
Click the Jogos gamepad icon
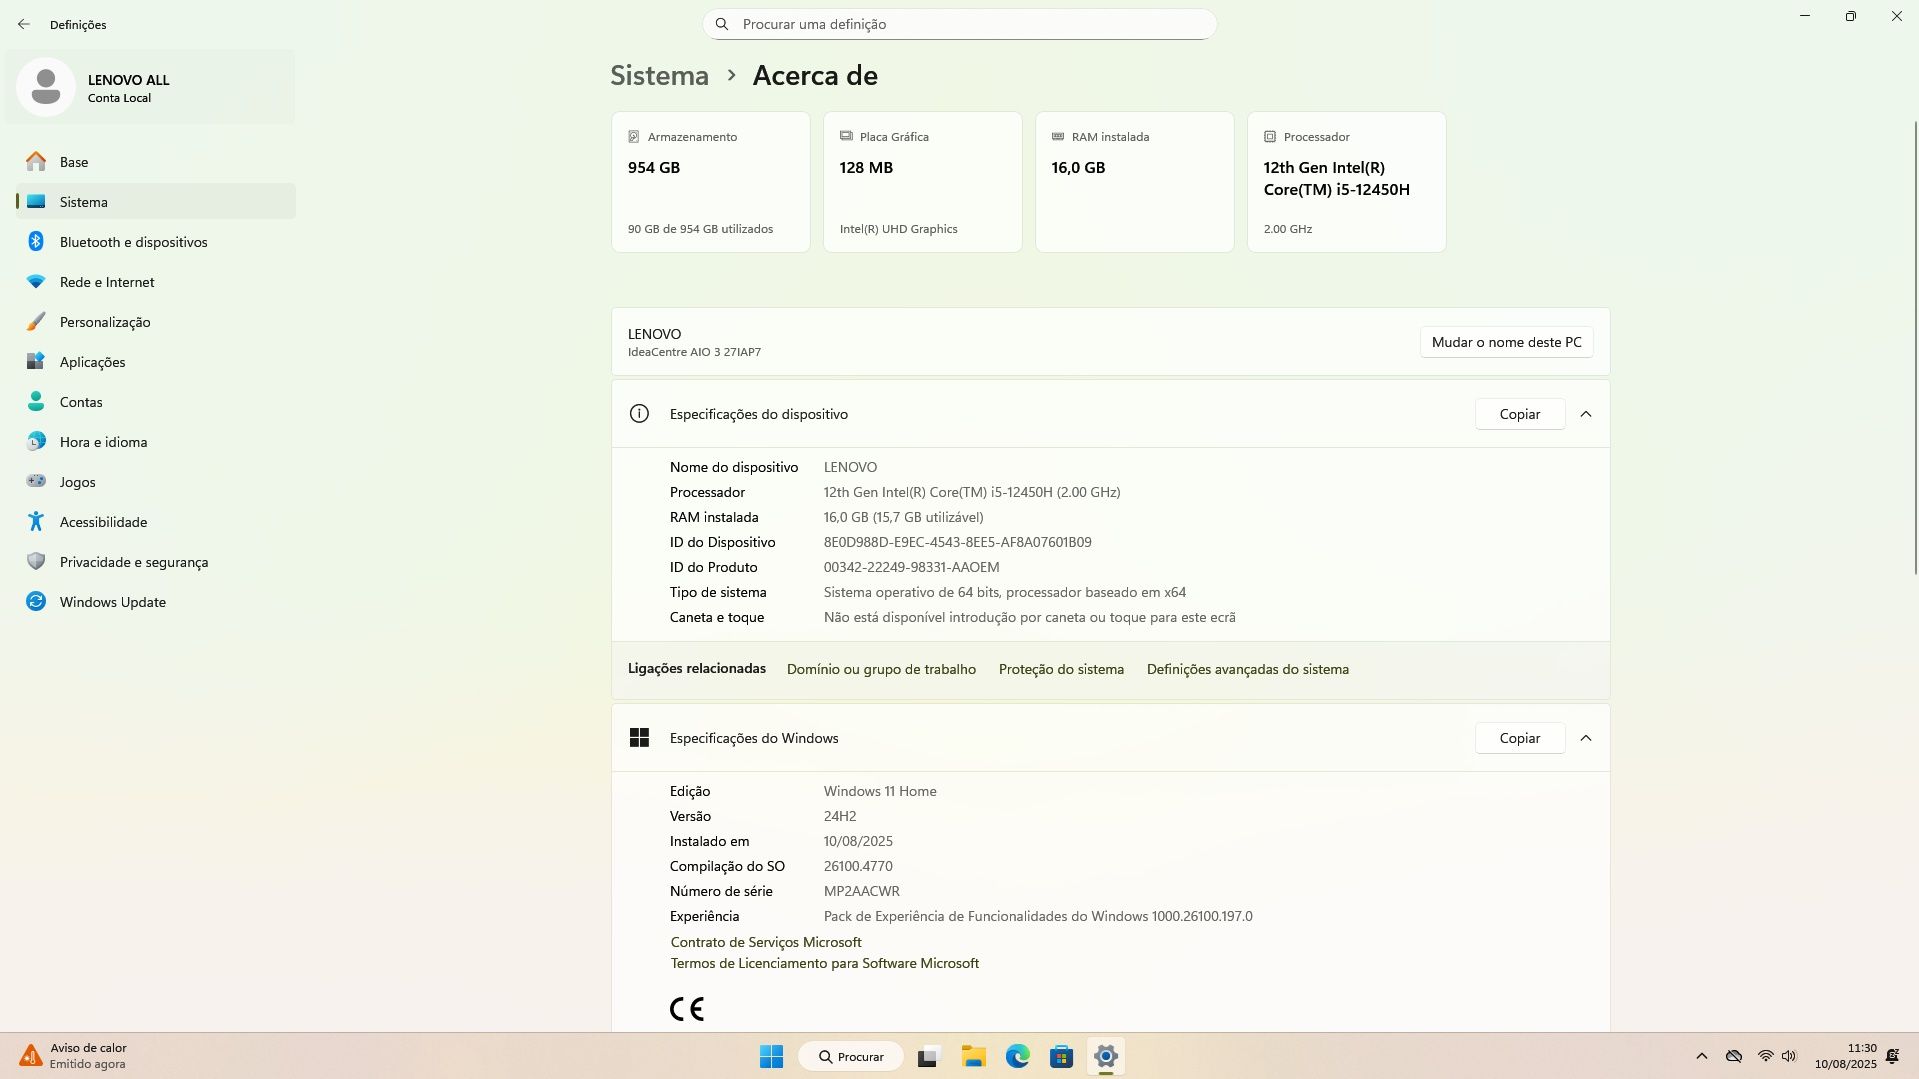pyautogui.click(x=36, y=482)
